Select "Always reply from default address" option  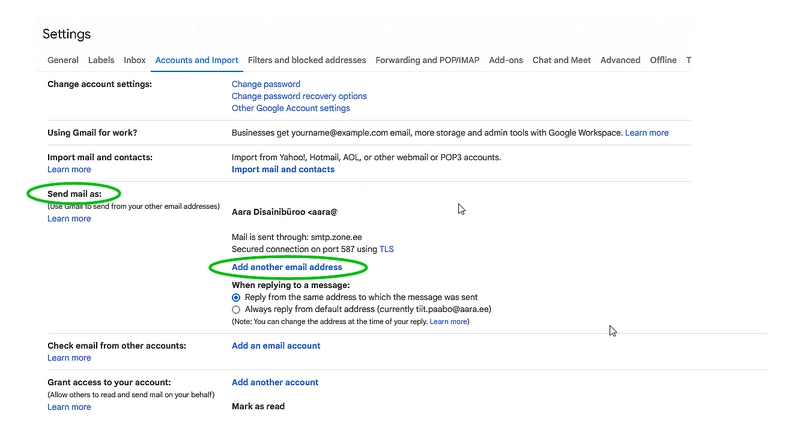point(236,309)
